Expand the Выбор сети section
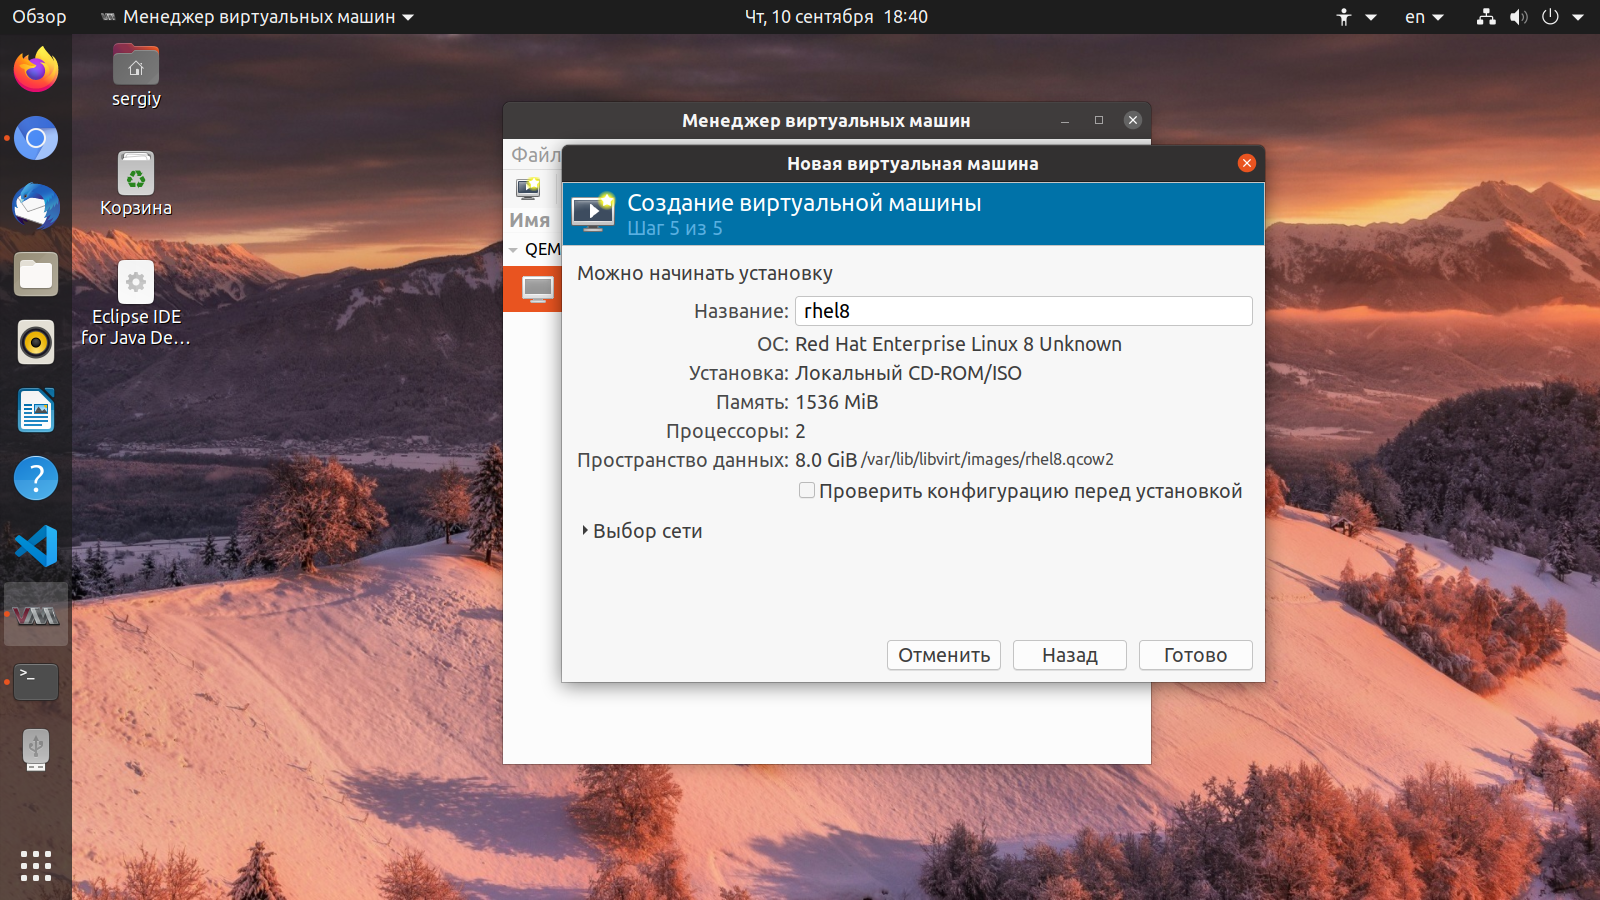Viewport: 1600px width, 900px height. pyautogui.click(x=642, y=531)
